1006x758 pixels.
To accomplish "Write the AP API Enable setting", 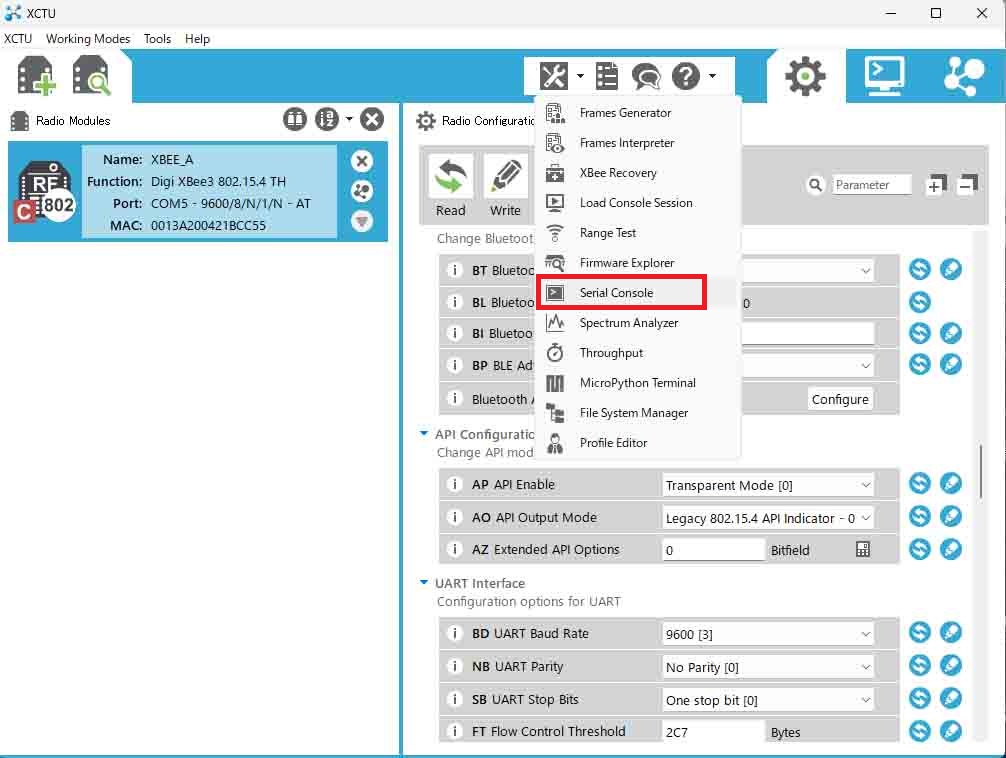I will [x=951, y=483].
